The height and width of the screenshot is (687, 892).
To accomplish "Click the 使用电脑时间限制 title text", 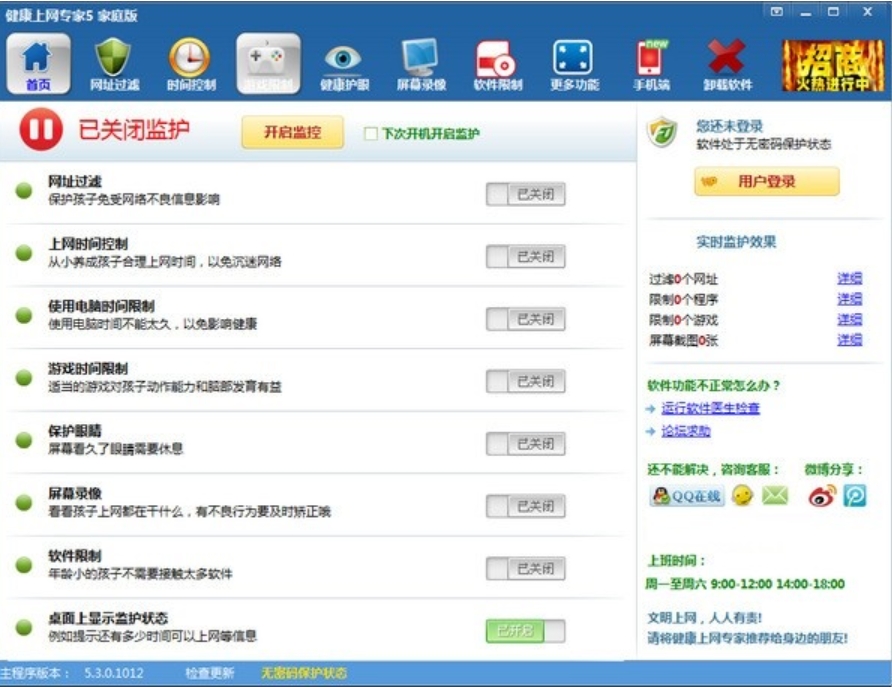I will point(101,307).
